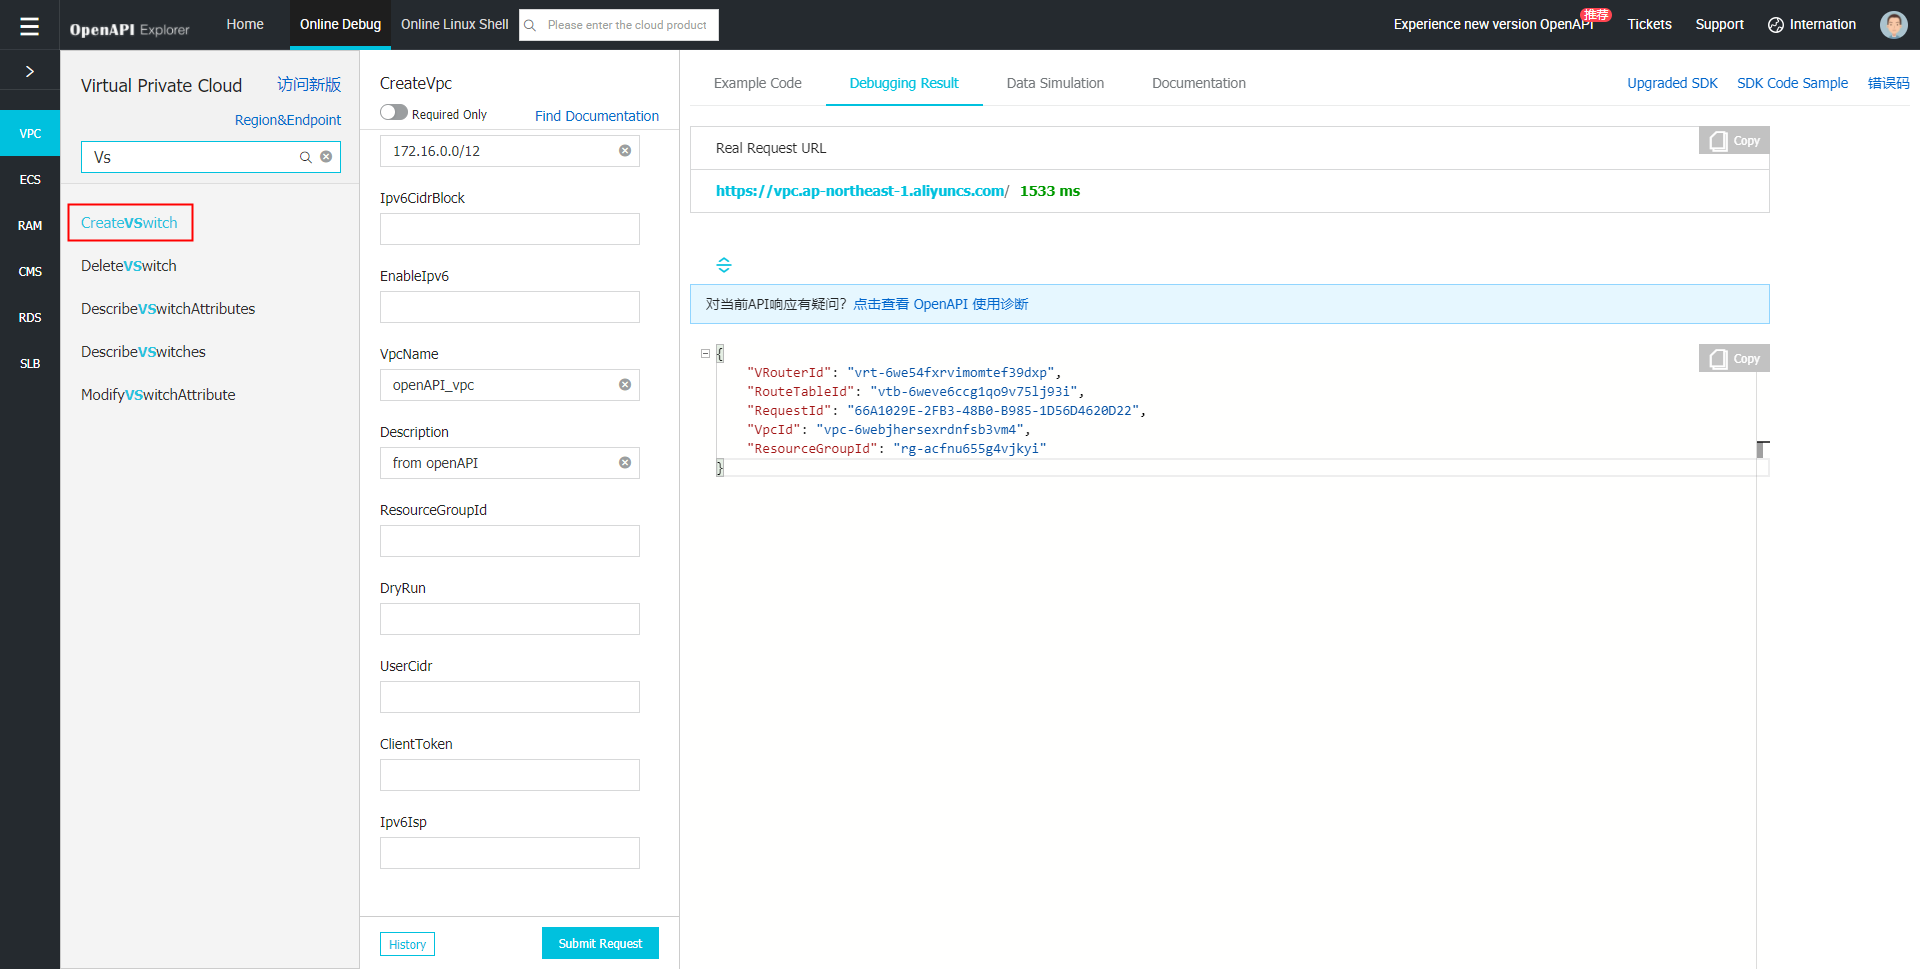
Task: Focus the cloud product search field
Action: point(619,25)
